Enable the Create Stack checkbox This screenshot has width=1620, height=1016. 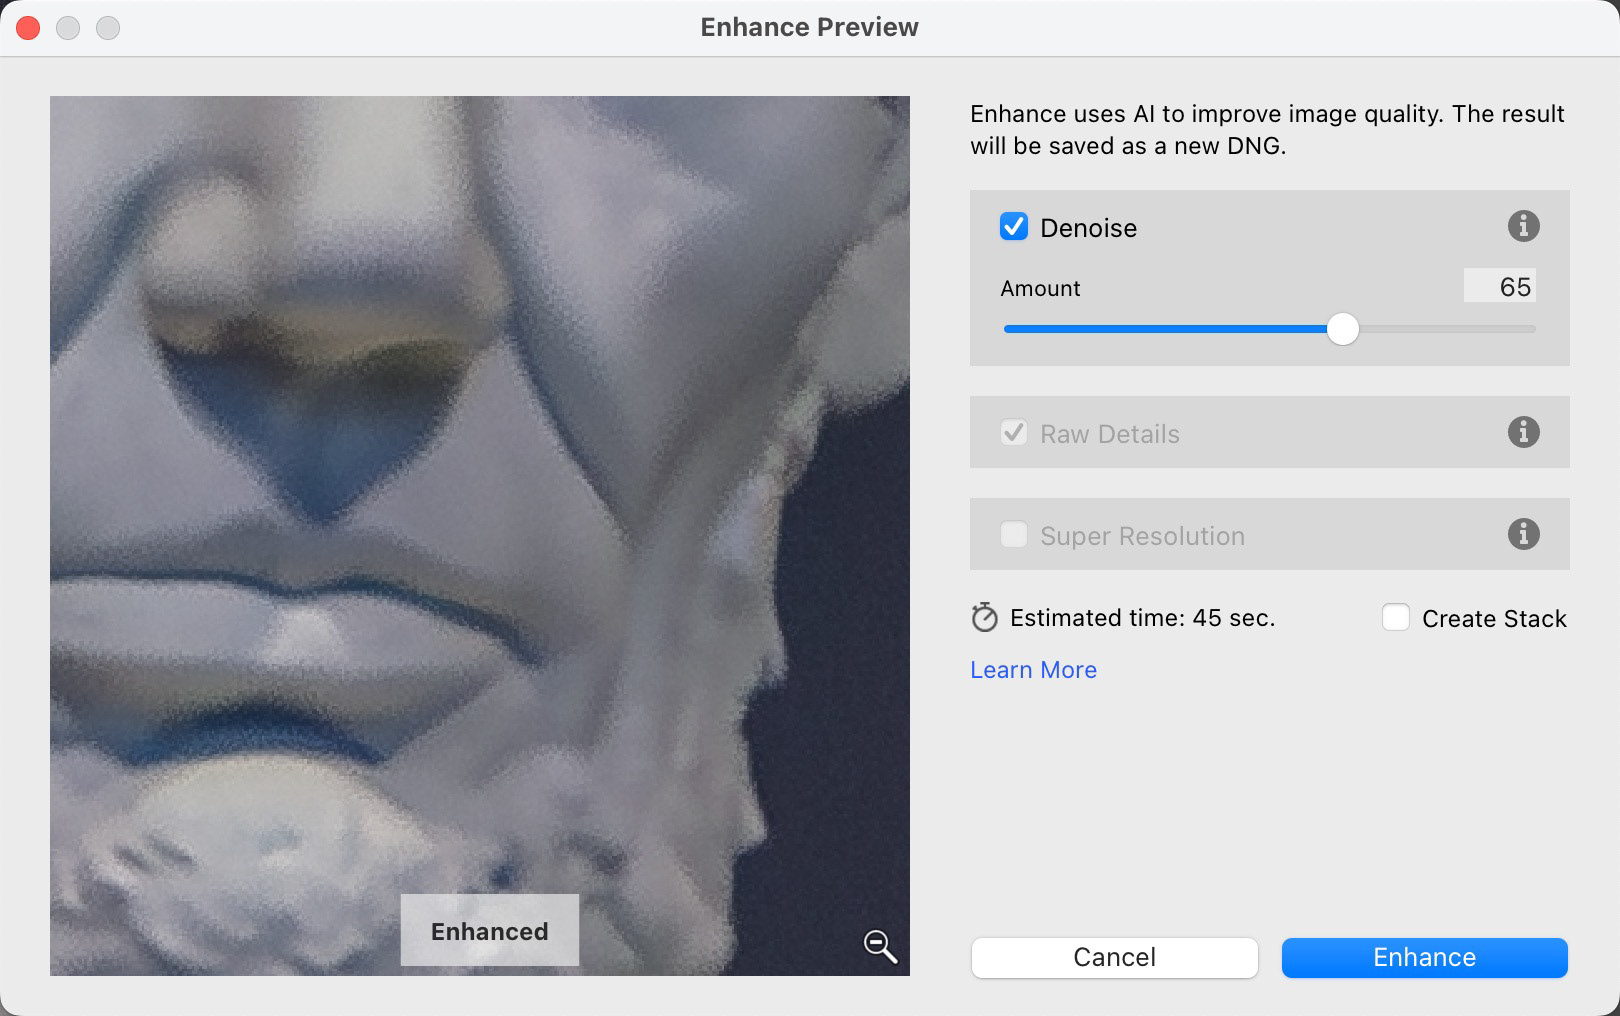(1396, 617)
